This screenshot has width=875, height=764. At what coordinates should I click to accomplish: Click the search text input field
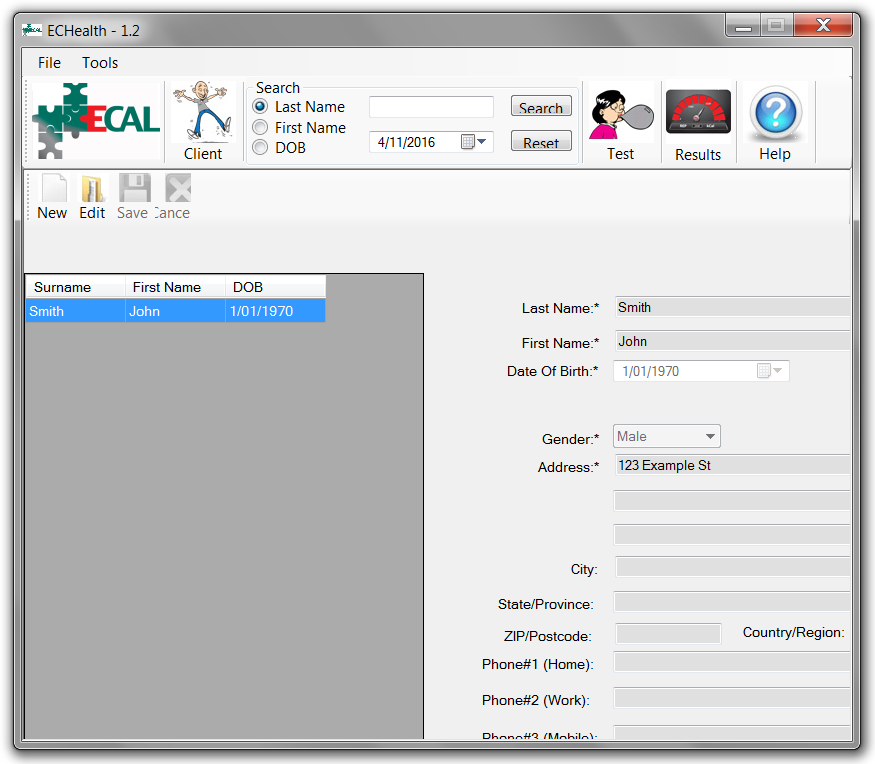(x=431, y=107)
